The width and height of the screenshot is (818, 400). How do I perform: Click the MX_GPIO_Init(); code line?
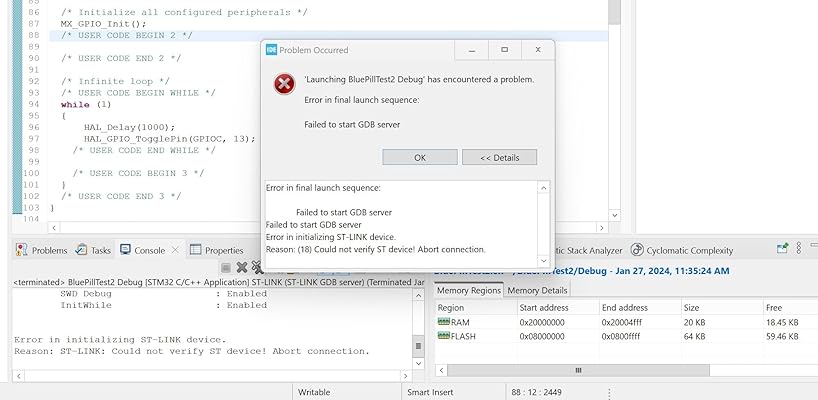coord(103,24)
